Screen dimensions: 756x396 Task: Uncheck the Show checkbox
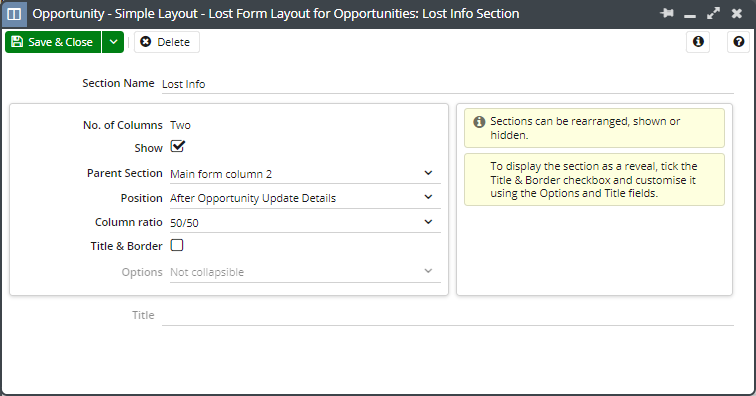click(x=177, y=146)
